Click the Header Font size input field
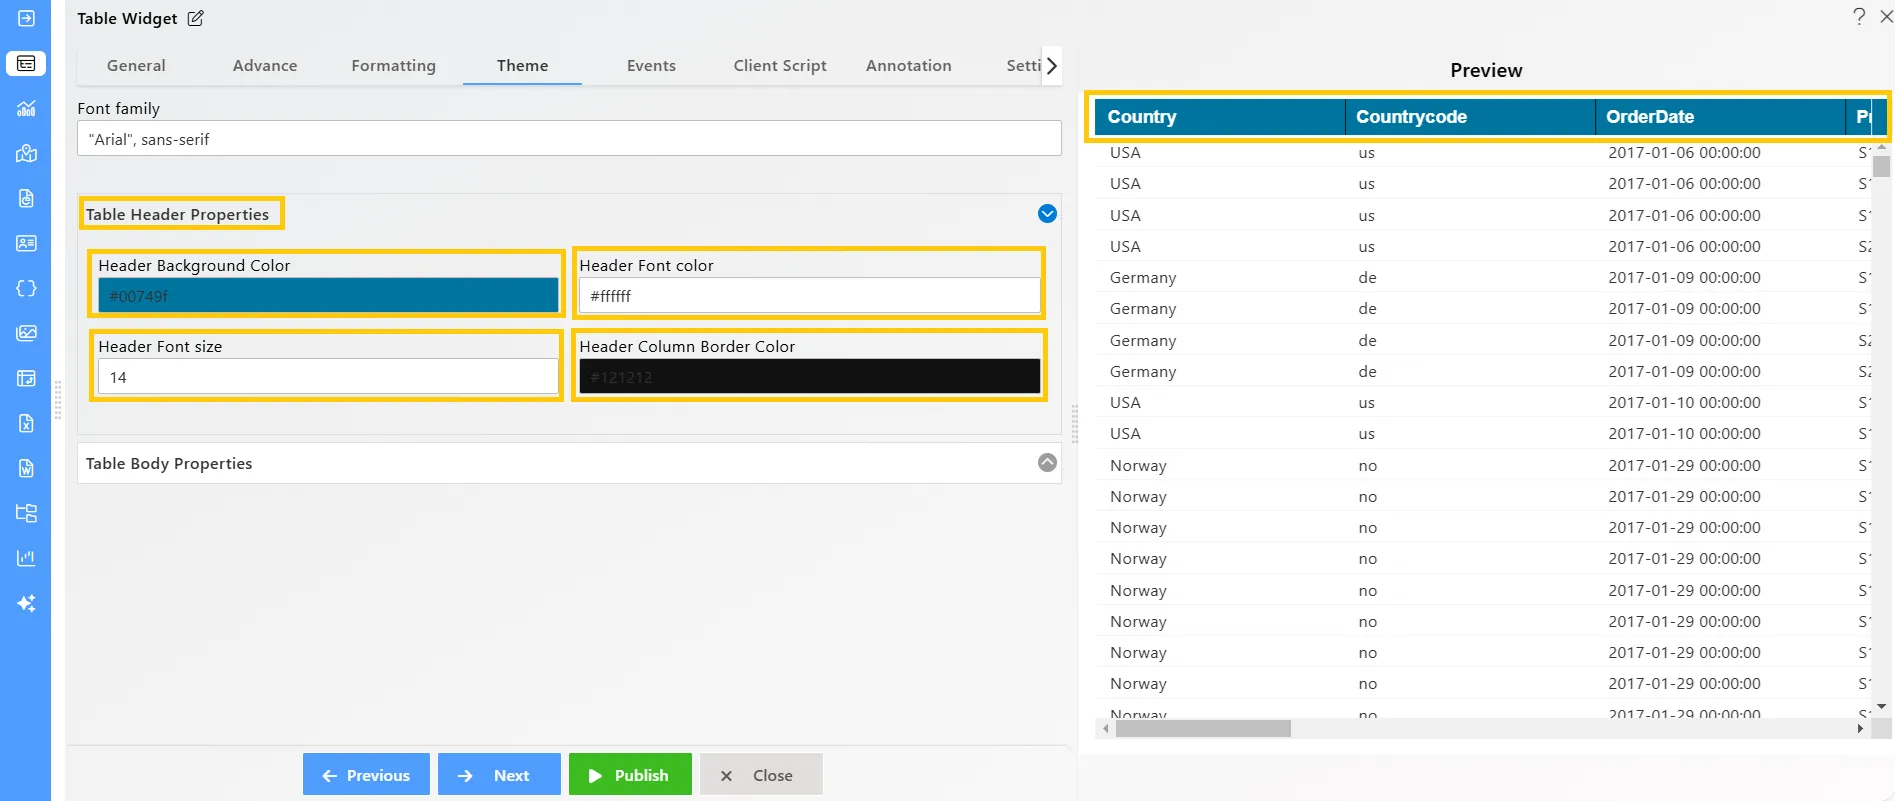Viewport: 1895px width, 801px height. coord(328,377)
